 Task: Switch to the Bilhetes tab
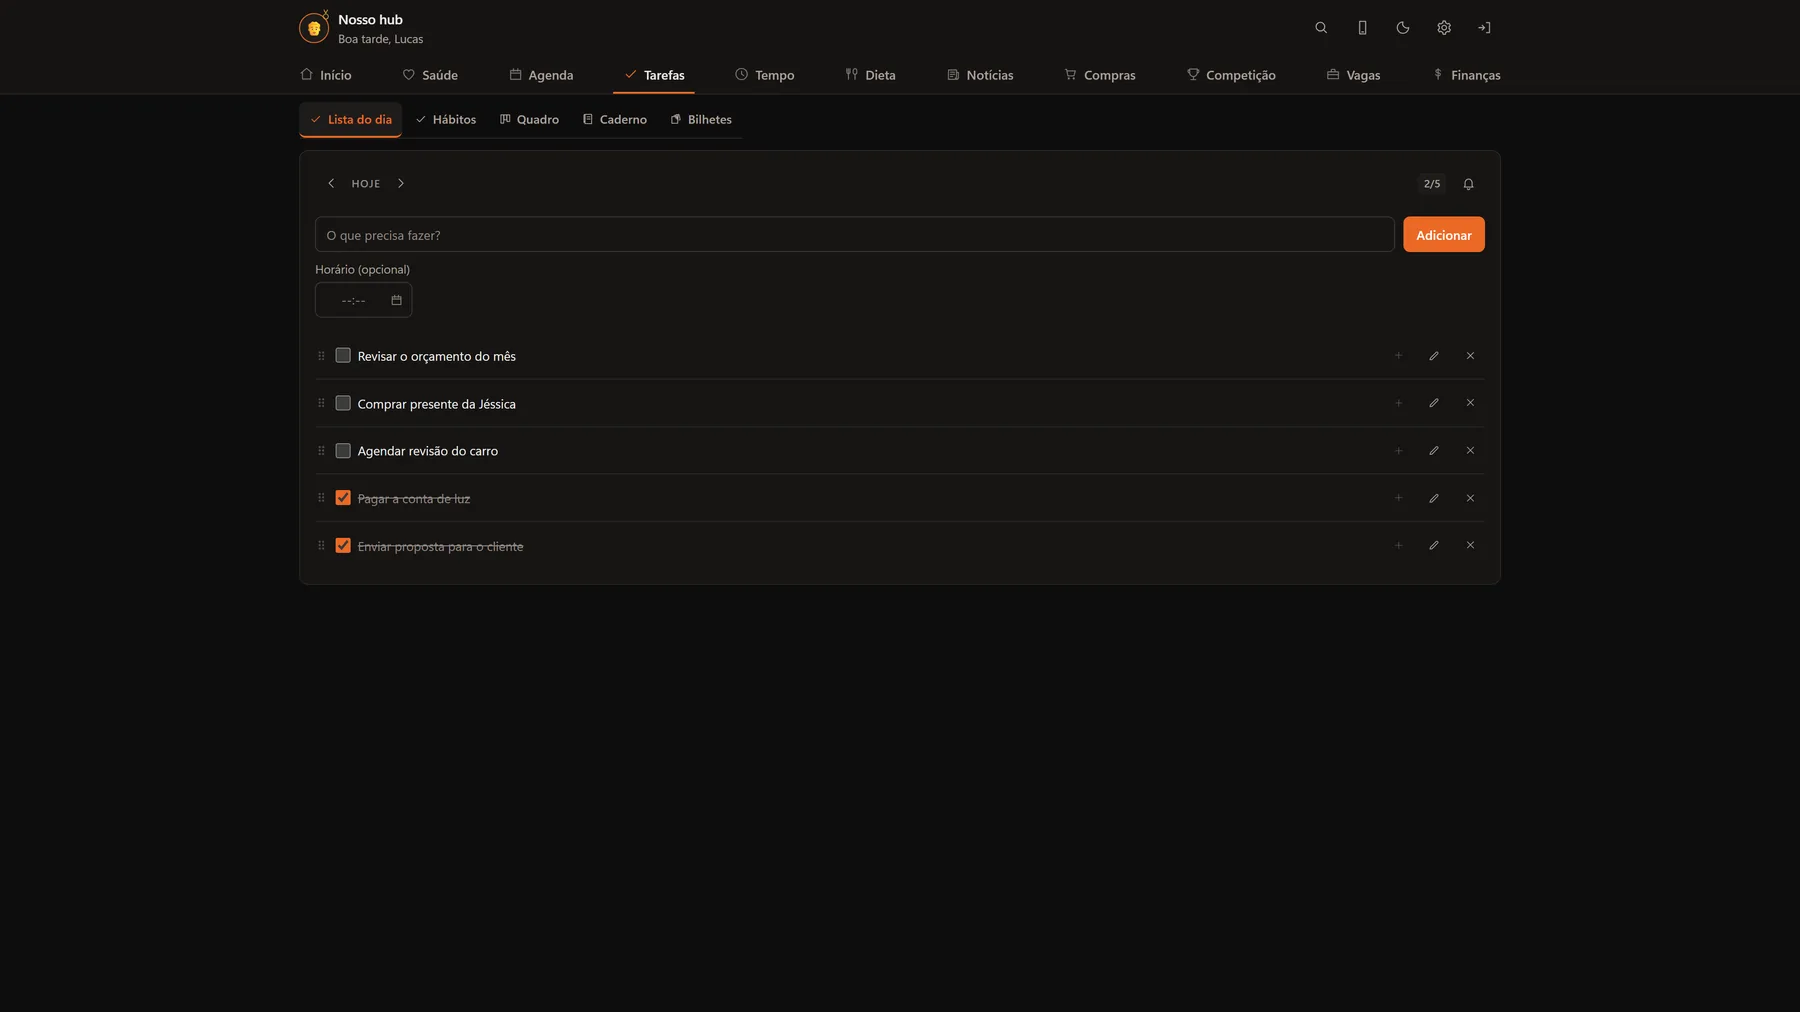(x=701, y=120)
